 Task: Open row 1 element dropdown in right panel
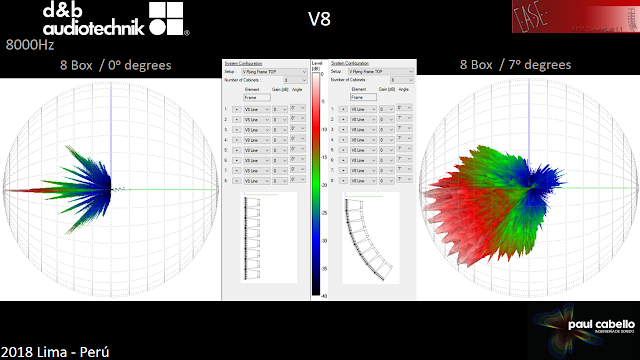click(363, 109)
